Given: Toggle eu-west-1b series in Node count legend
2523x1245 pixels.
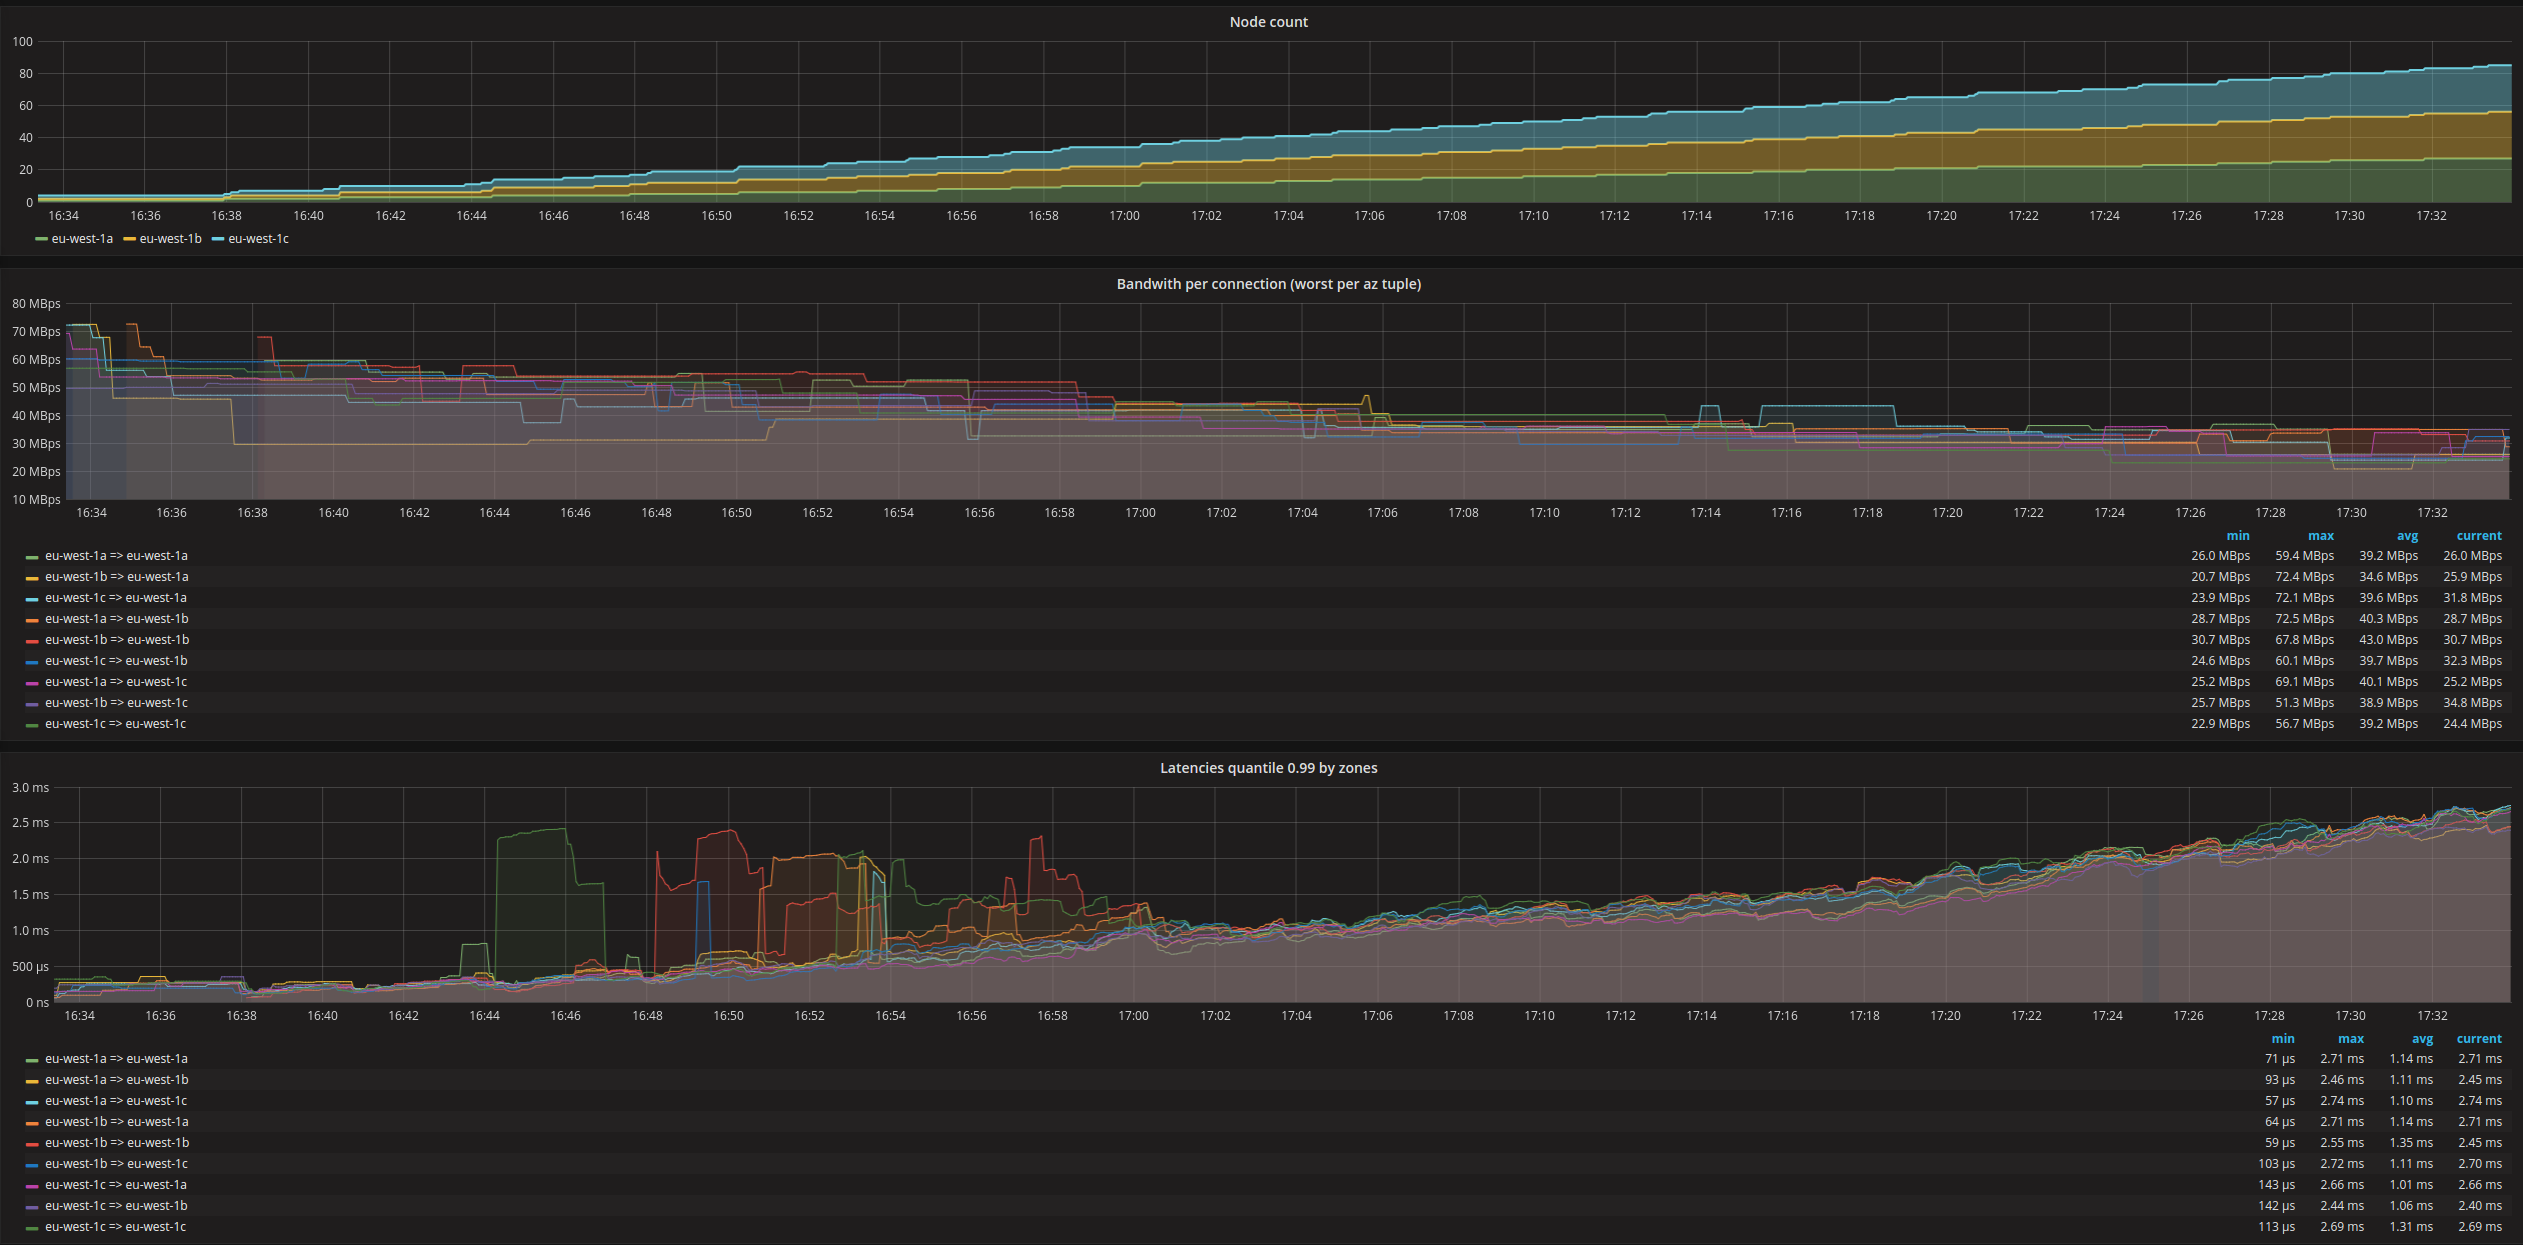Looking at the screenshot, I should click(x=170, y=239).
